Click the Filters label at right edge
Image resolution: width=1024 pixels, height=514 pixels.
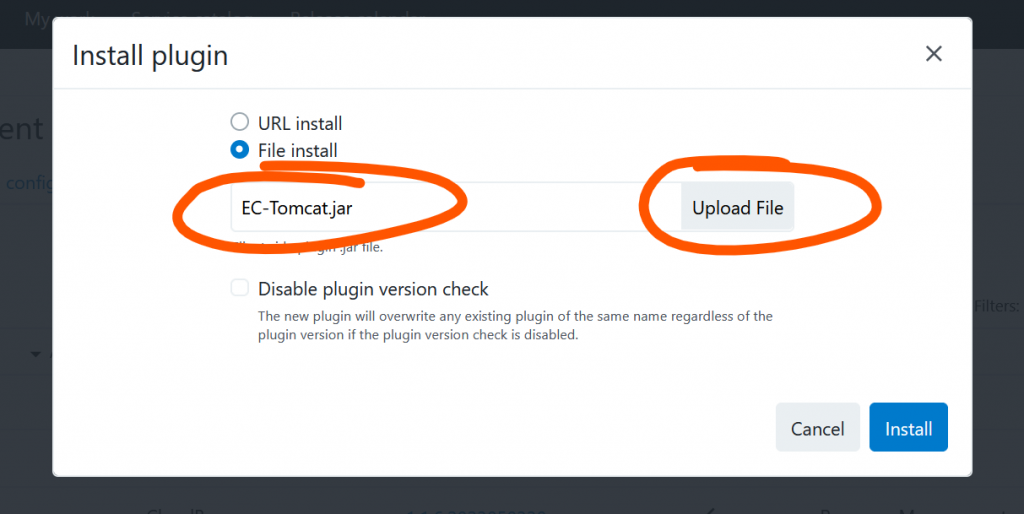997,306
